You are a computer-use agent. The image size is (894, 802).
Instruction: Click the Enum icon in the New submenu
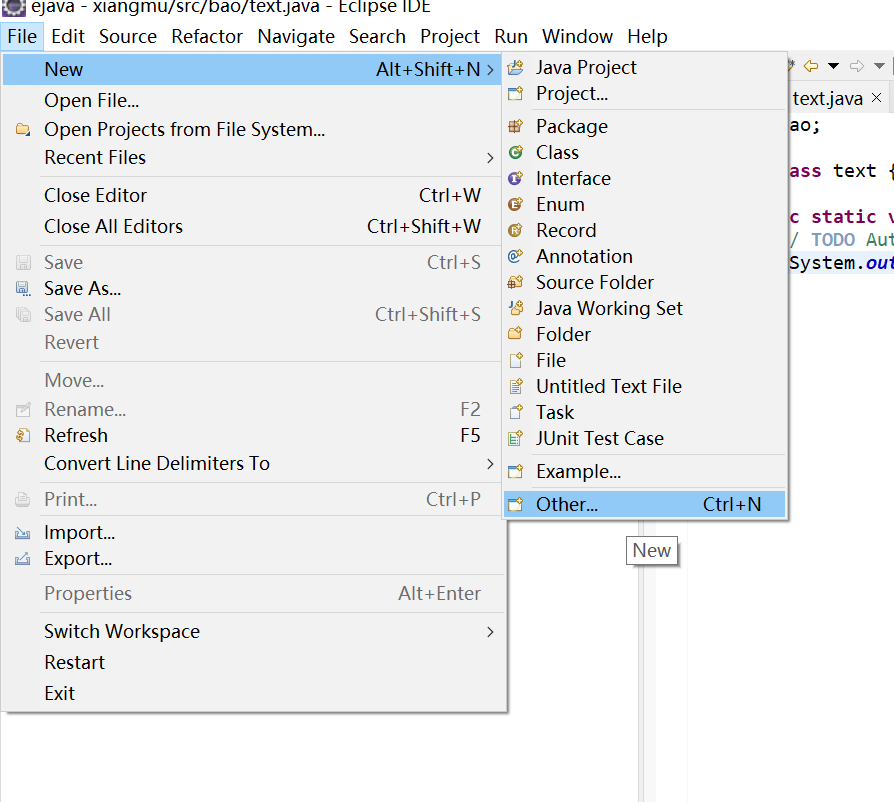click(515, 204)
